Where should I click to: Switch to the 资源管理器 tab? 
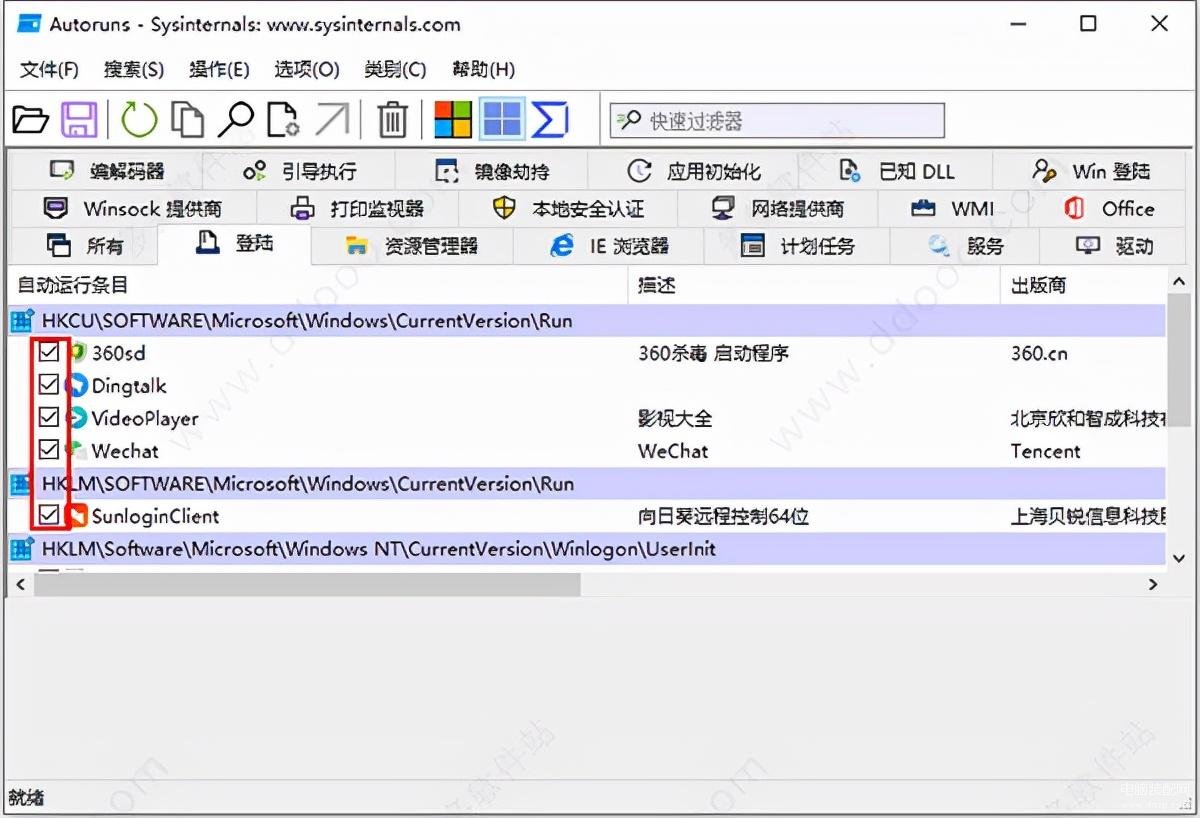click(x=412, y=246)
